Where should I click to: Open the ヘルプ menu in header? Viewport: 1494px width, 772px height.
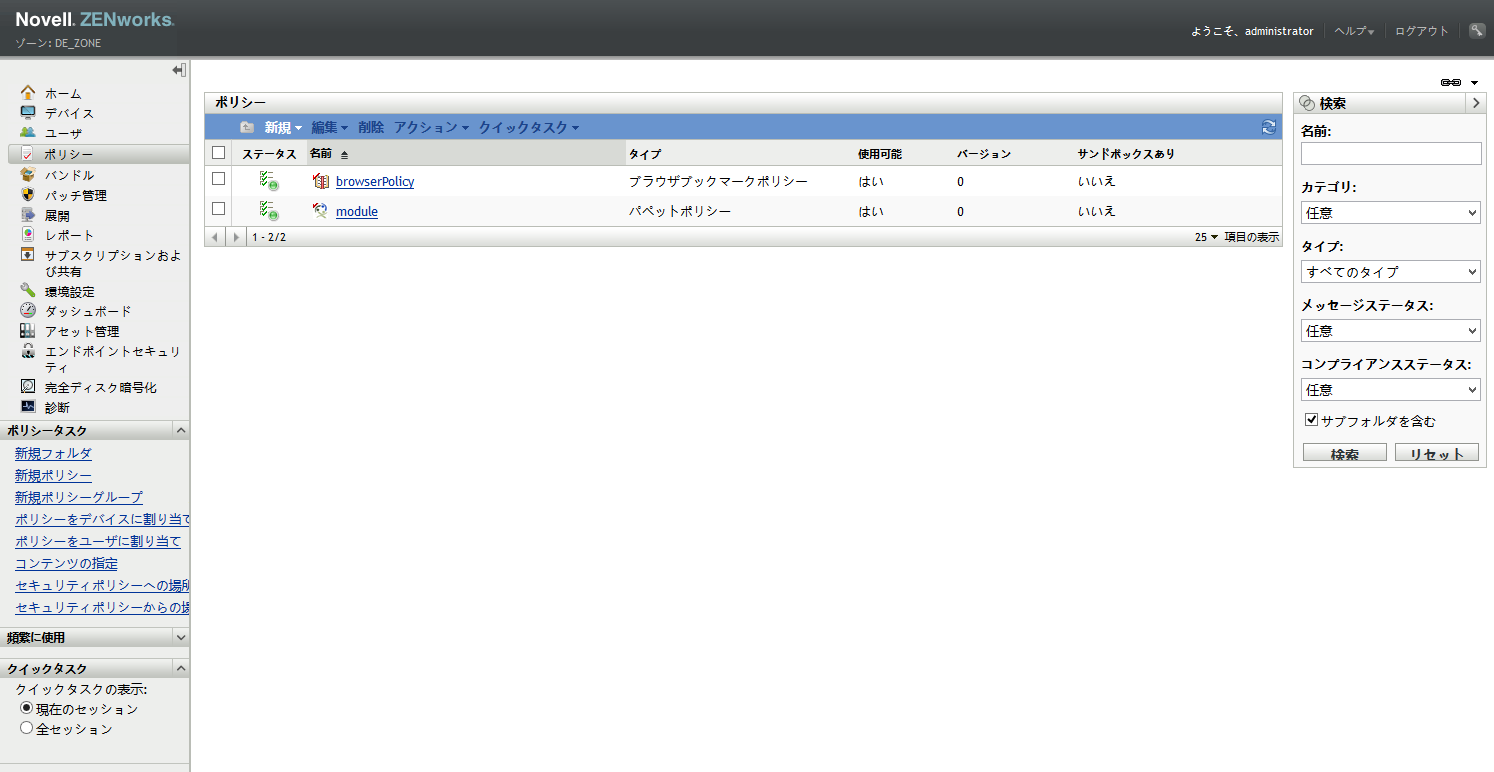point(1354,31)
